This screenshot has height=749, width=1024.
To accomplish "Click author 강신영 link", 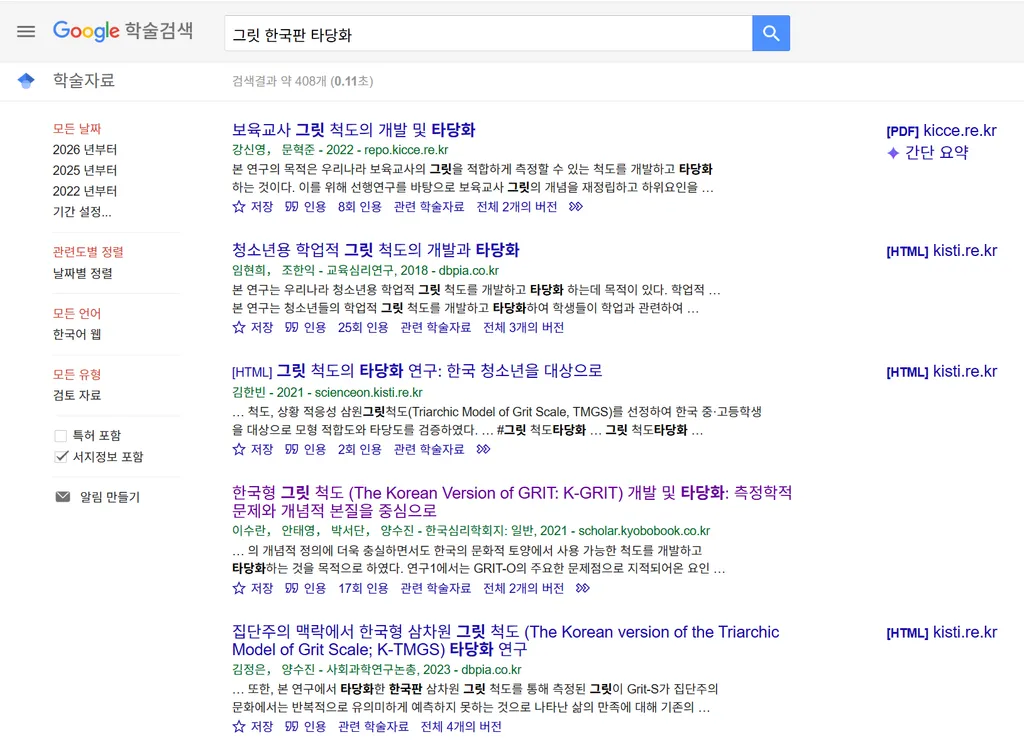I will [249, 150].
